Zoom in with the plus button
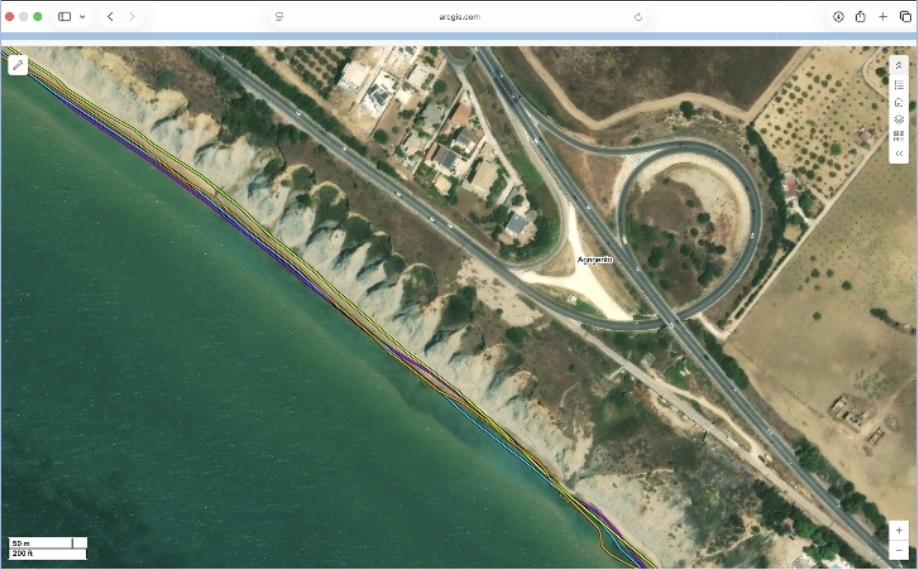The height and width of the screenshot is (569, 918). tap(899, 530)
